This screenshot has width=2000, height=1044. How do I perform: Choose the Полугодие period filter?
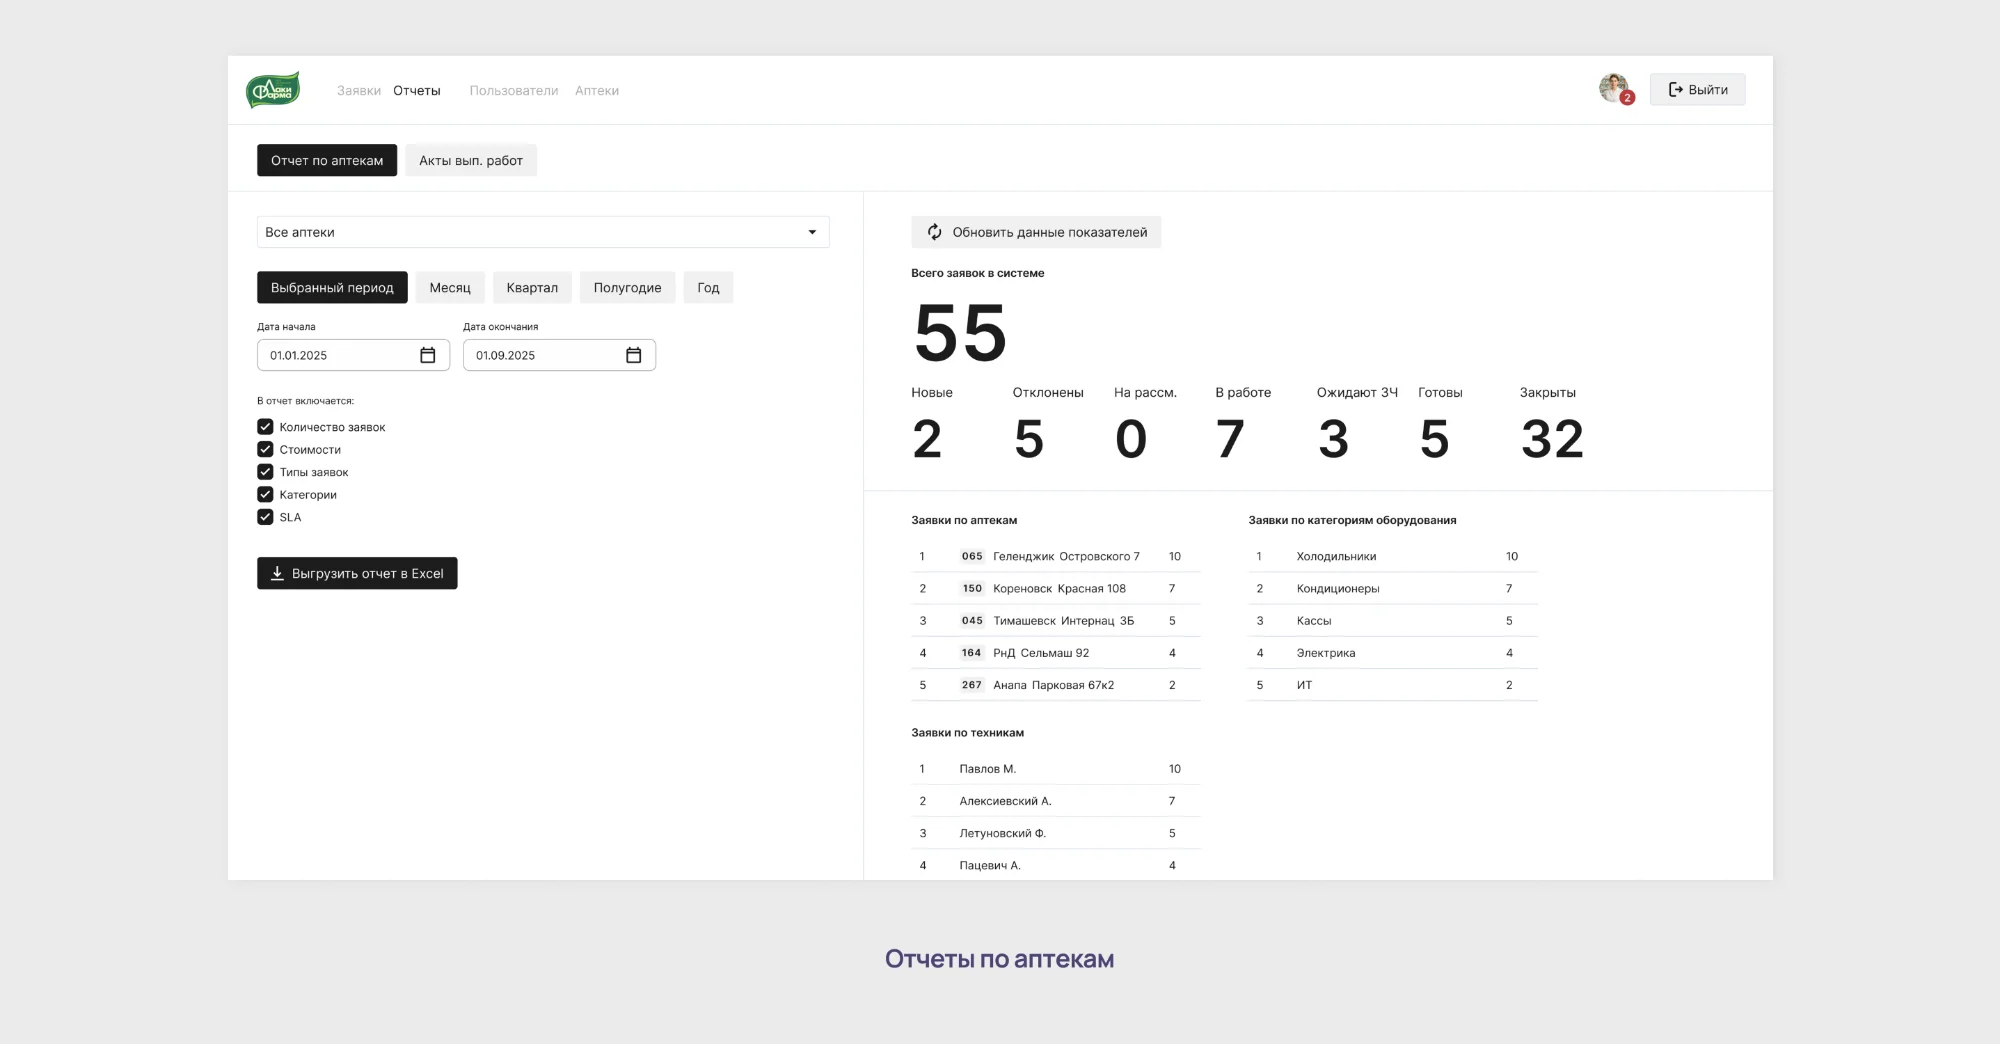pos(627,288)
